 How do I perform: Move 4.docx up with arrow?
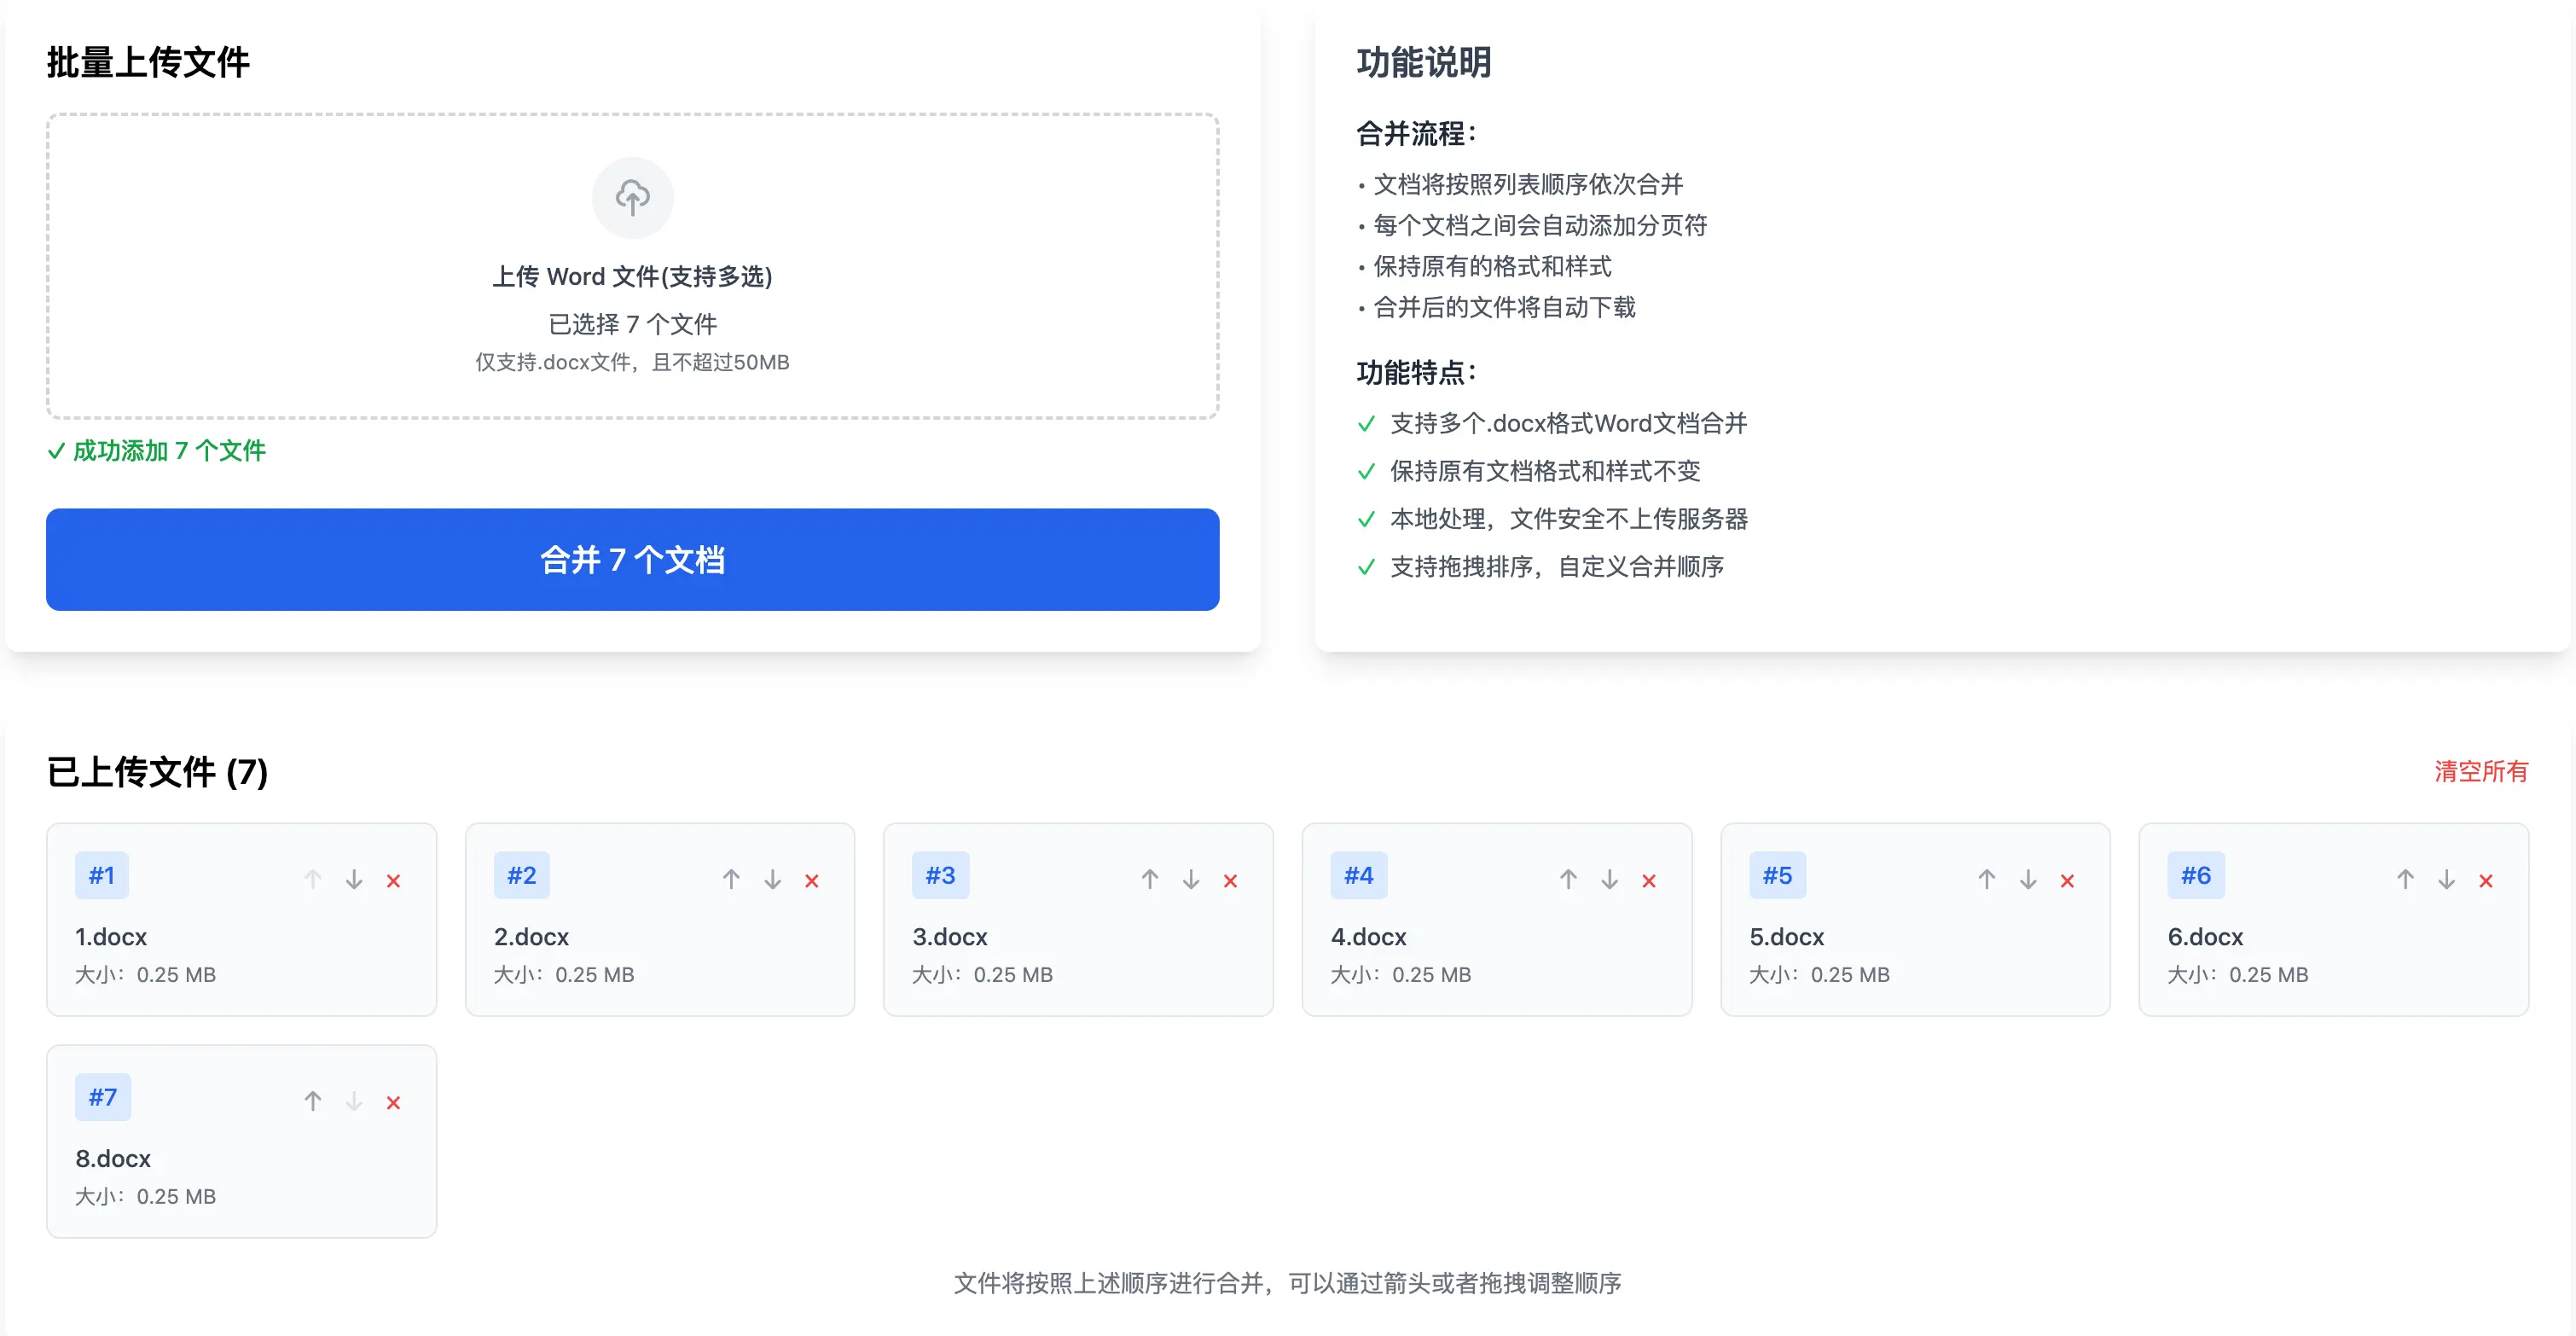(1568, 879)
